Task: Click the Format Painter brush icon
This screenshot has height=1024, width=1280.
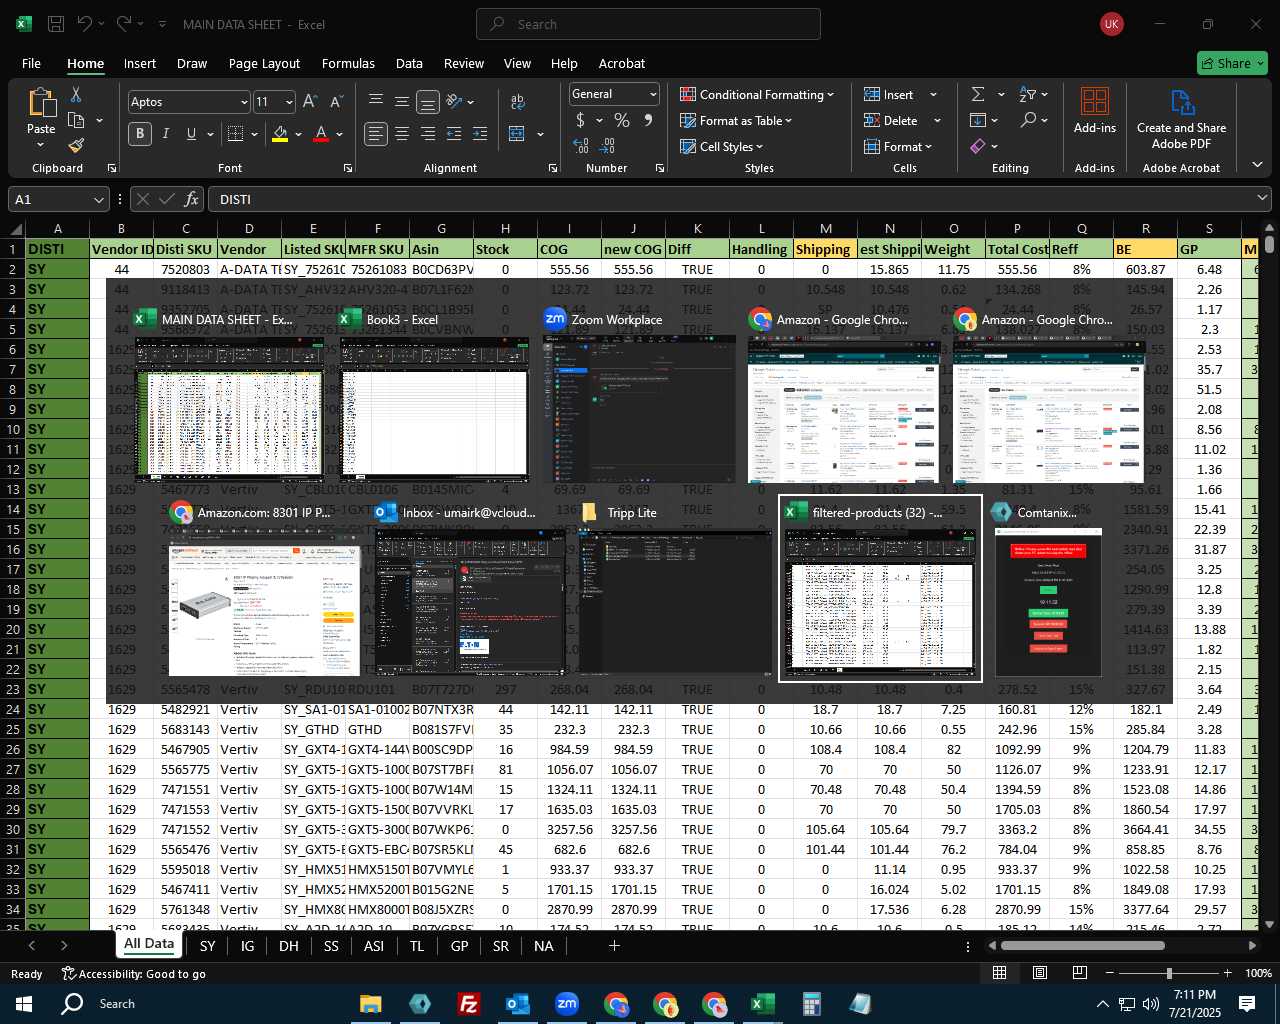Action: click(x=76, y=146)
